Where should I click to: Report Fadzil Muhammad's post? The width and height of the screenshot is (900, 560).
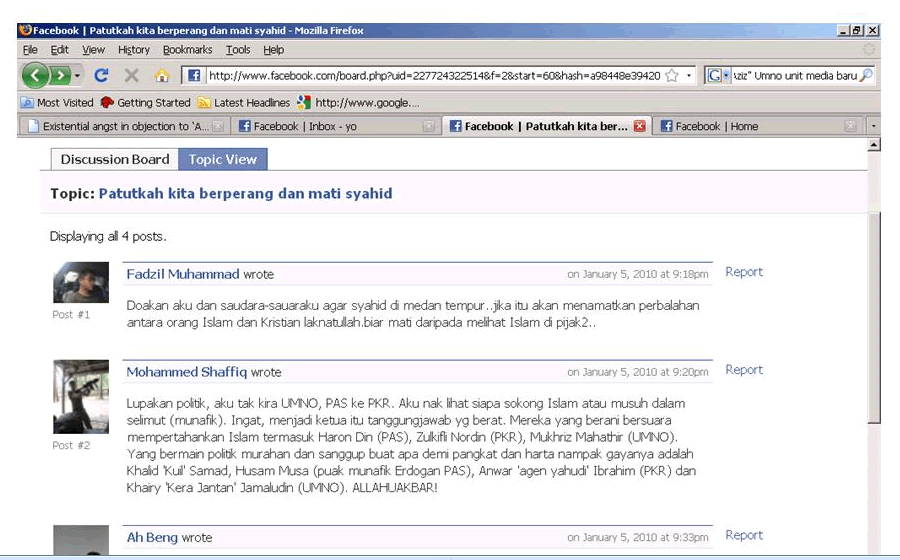tap(744, 272)
